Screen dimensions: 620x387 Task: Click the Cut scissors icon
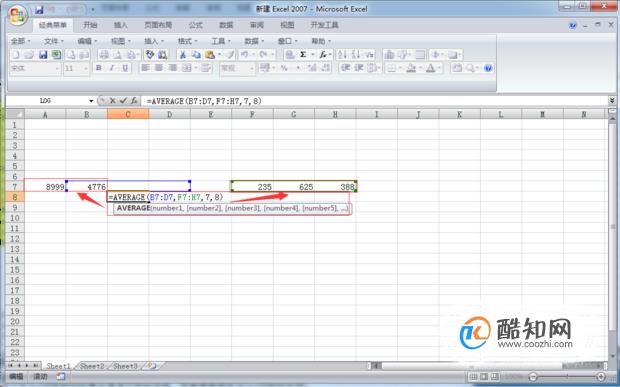[x=183, y=55]
